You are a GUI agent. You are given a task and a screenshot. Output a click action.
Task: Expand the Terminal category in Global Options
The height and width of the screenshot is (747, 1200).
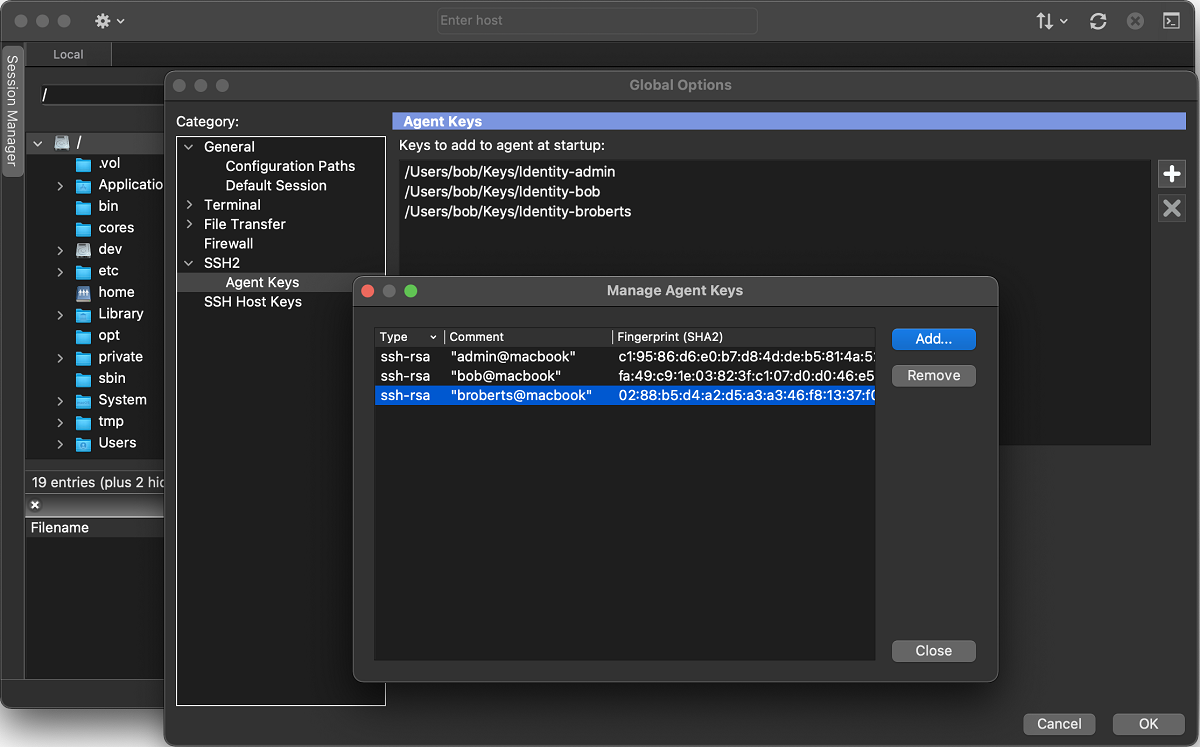coord(188,204)
